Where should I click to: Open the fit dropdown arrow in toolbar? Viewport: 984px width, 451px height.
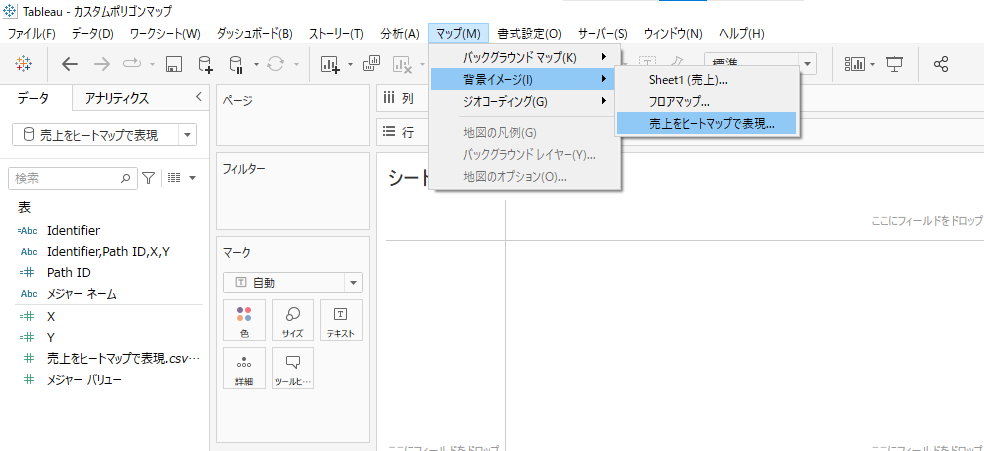[x=808, y=64]
